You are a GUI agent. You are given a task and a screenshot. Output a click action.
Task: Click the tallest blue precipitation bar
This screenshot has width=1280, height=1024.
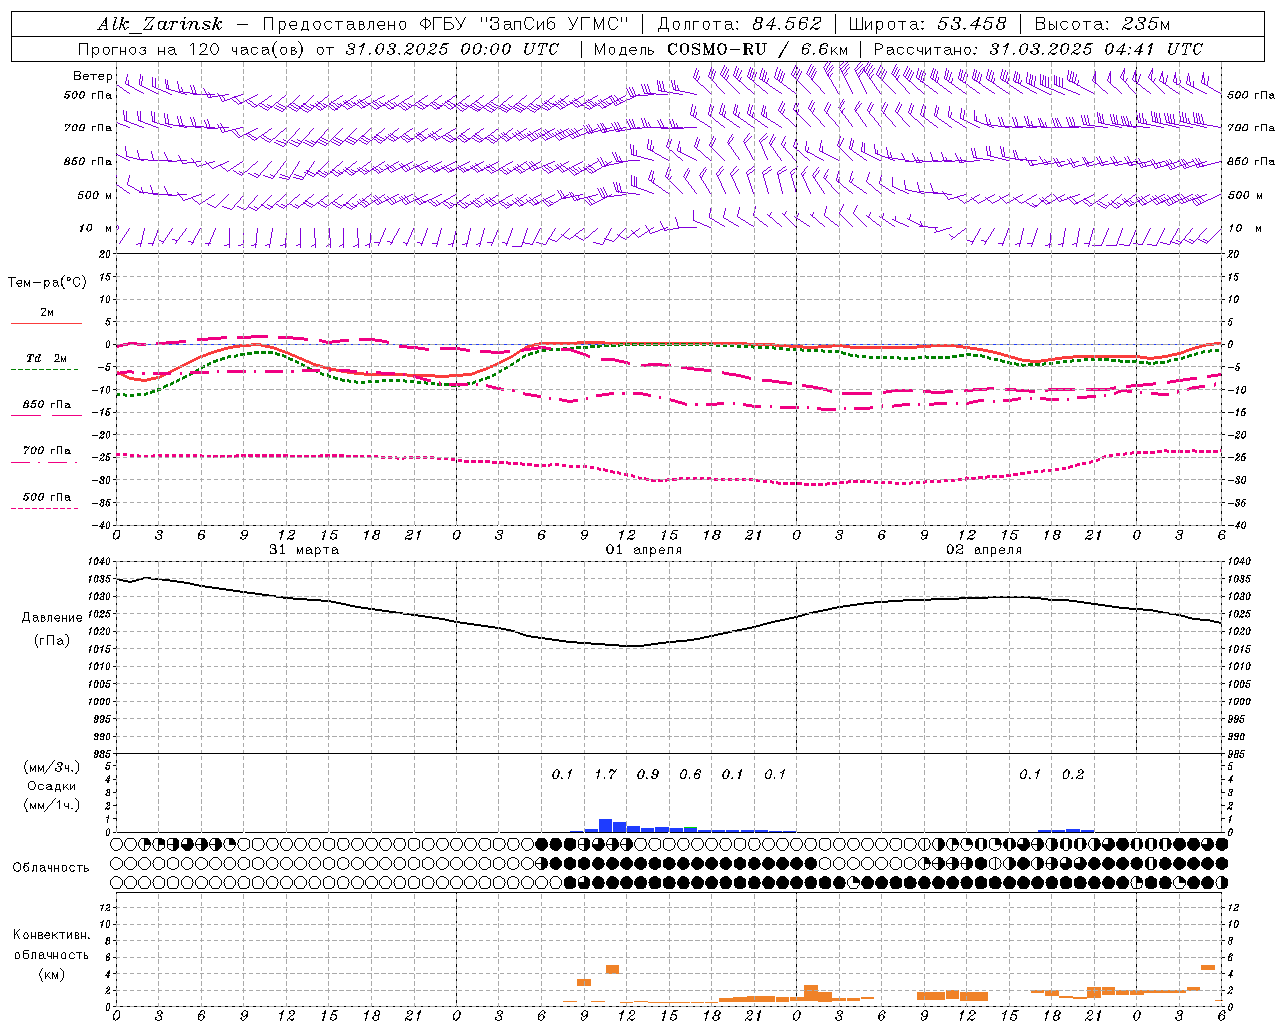coord(605,825)
